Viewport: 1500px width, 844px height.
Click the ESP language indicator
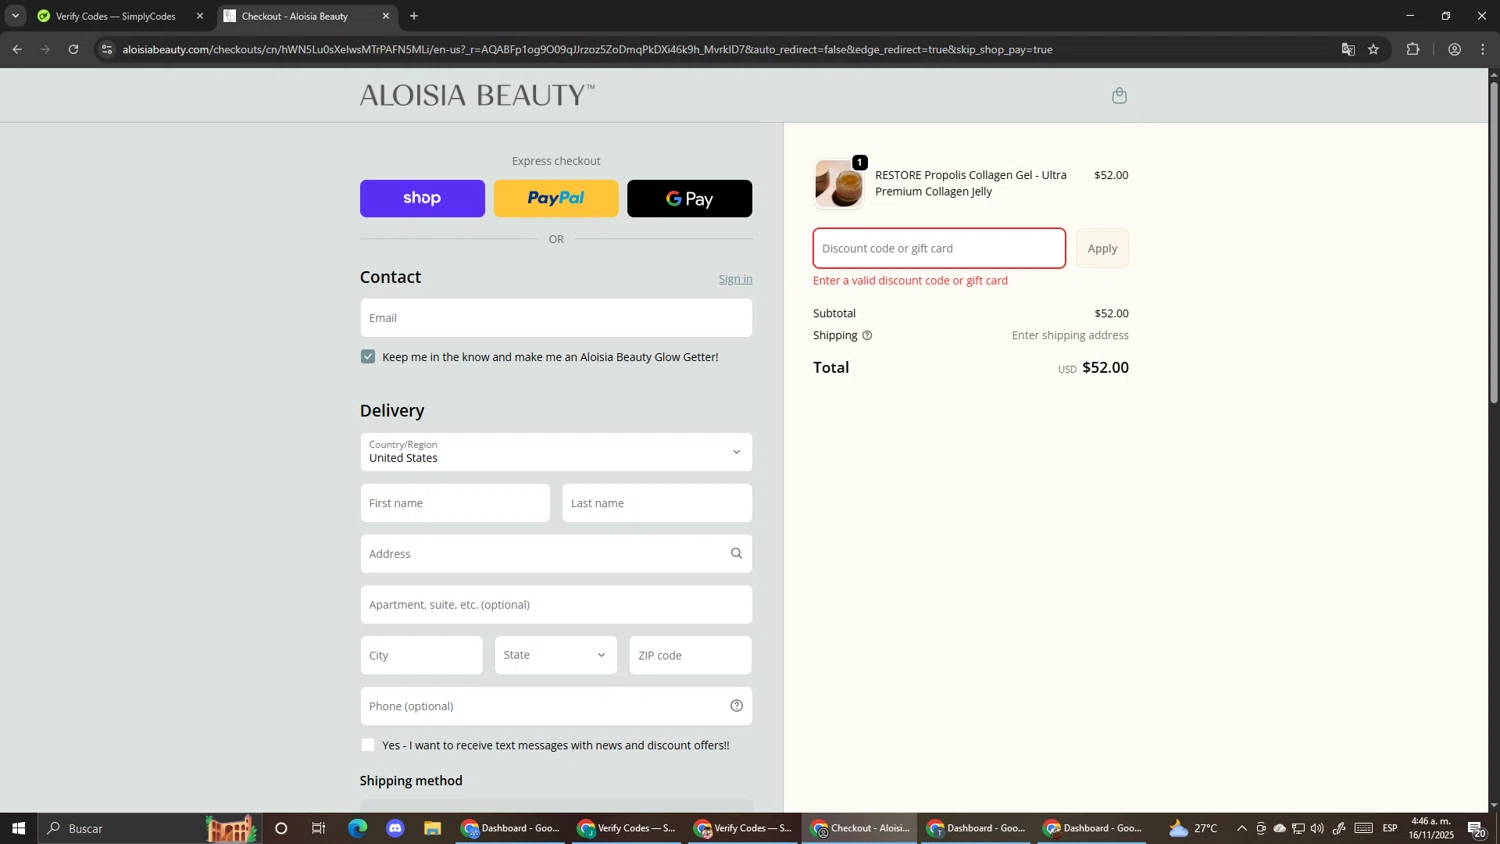tap(1390, 828)
